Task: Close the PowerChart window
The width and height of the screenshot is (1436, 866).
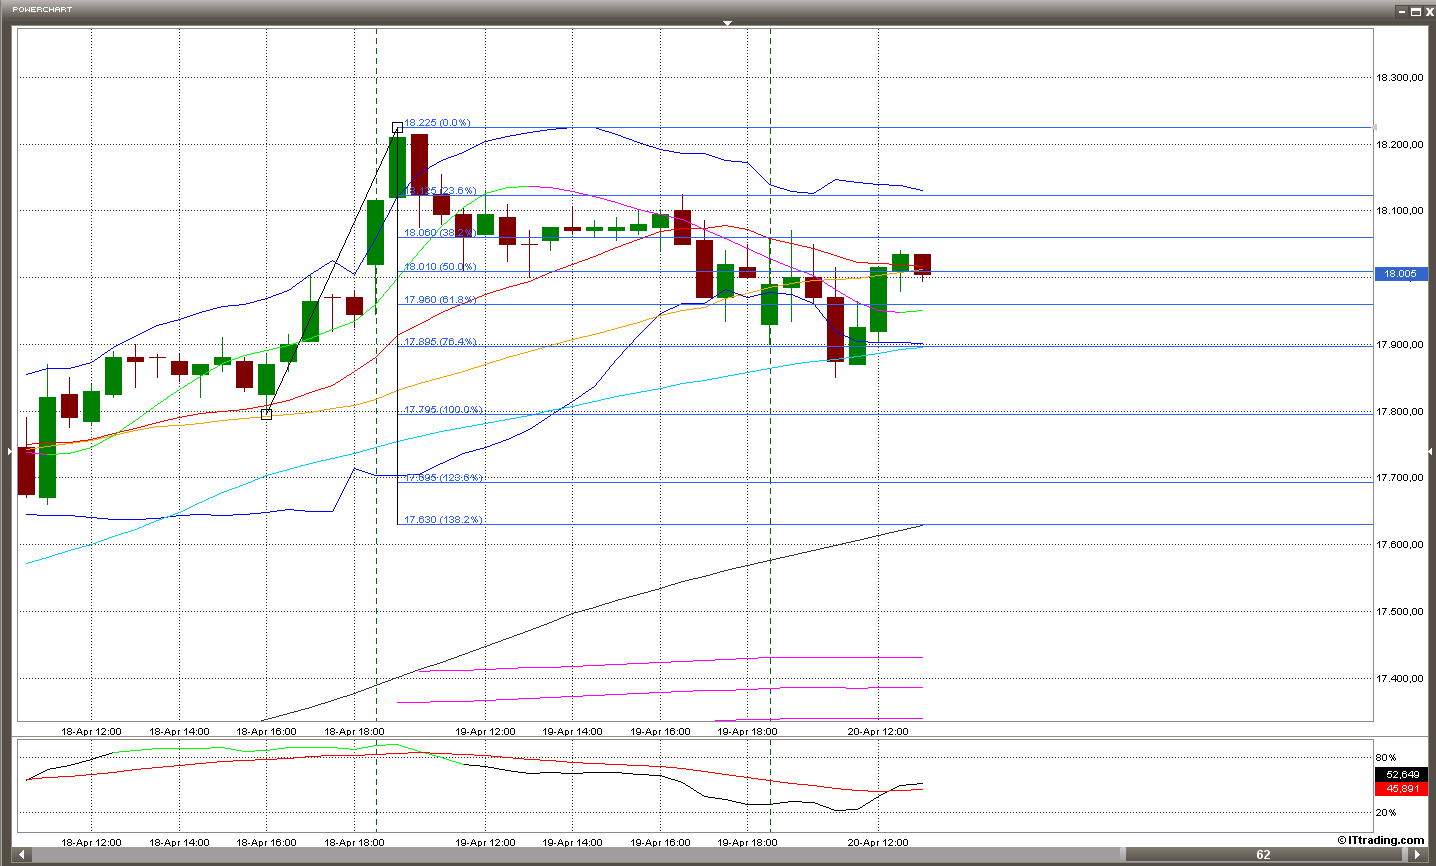Action: tap(1428, 11)
